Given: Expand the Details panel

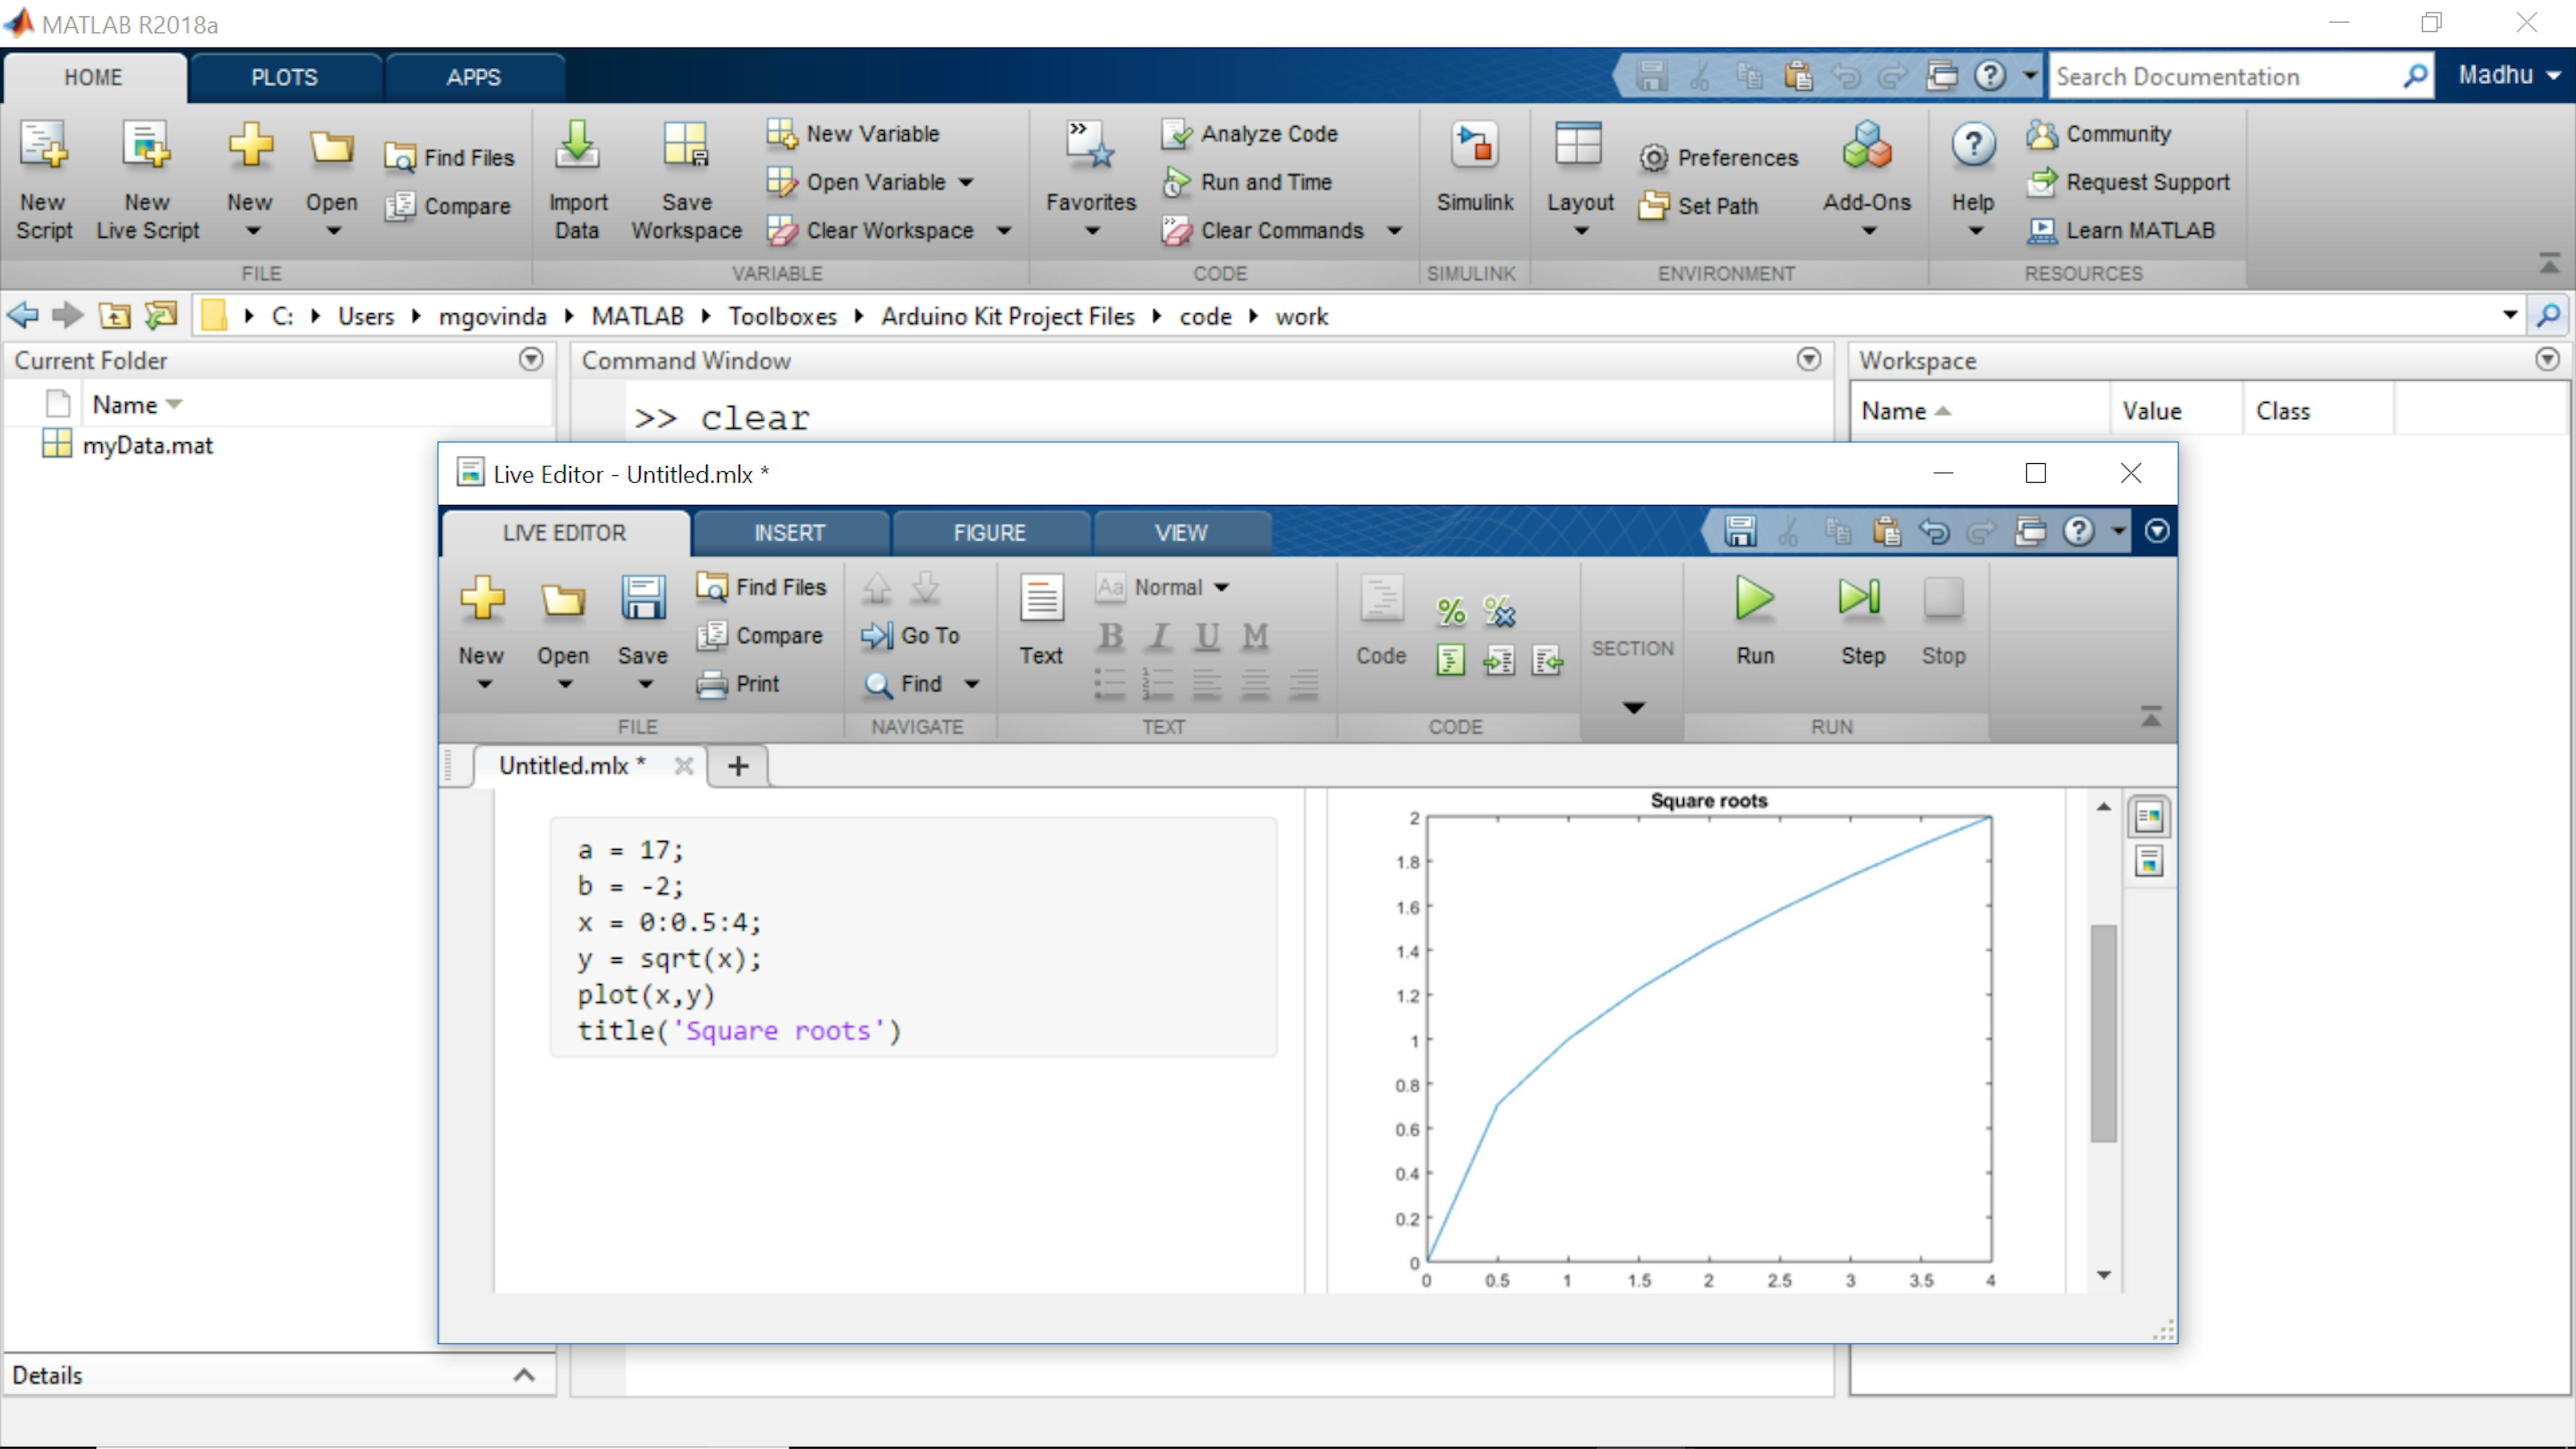Looking at the screenshot, I should pyautogui.click(x=523, y=1375).
